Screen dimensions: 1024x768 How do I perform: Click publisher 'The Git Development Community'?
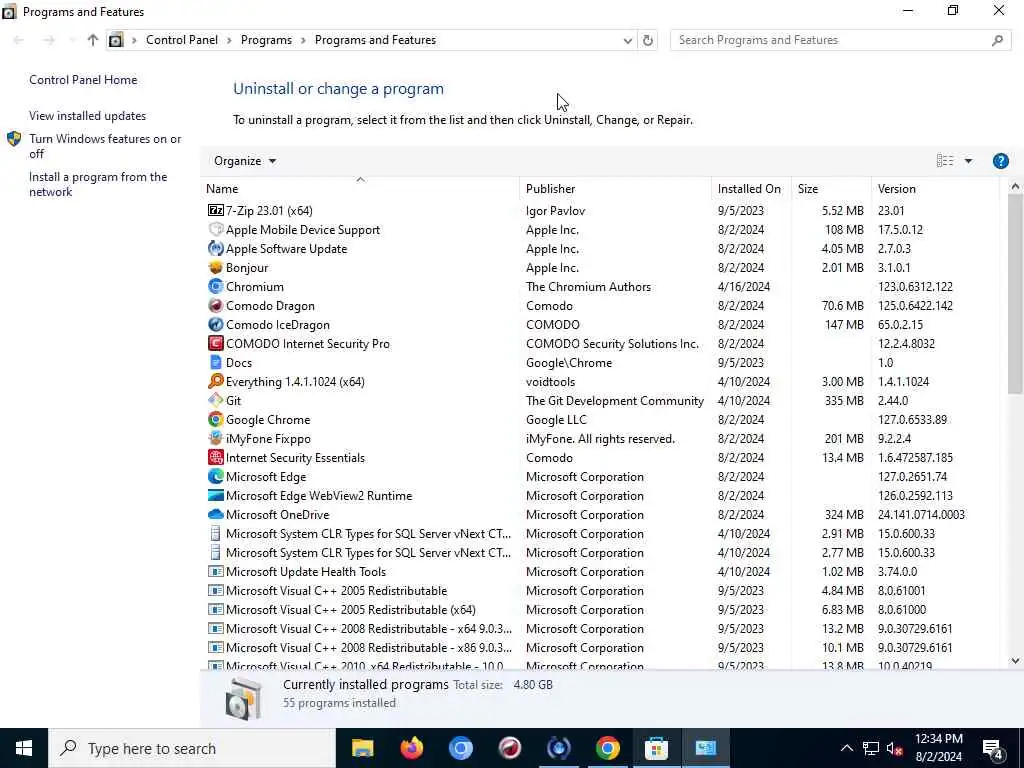tap(615, 400)
